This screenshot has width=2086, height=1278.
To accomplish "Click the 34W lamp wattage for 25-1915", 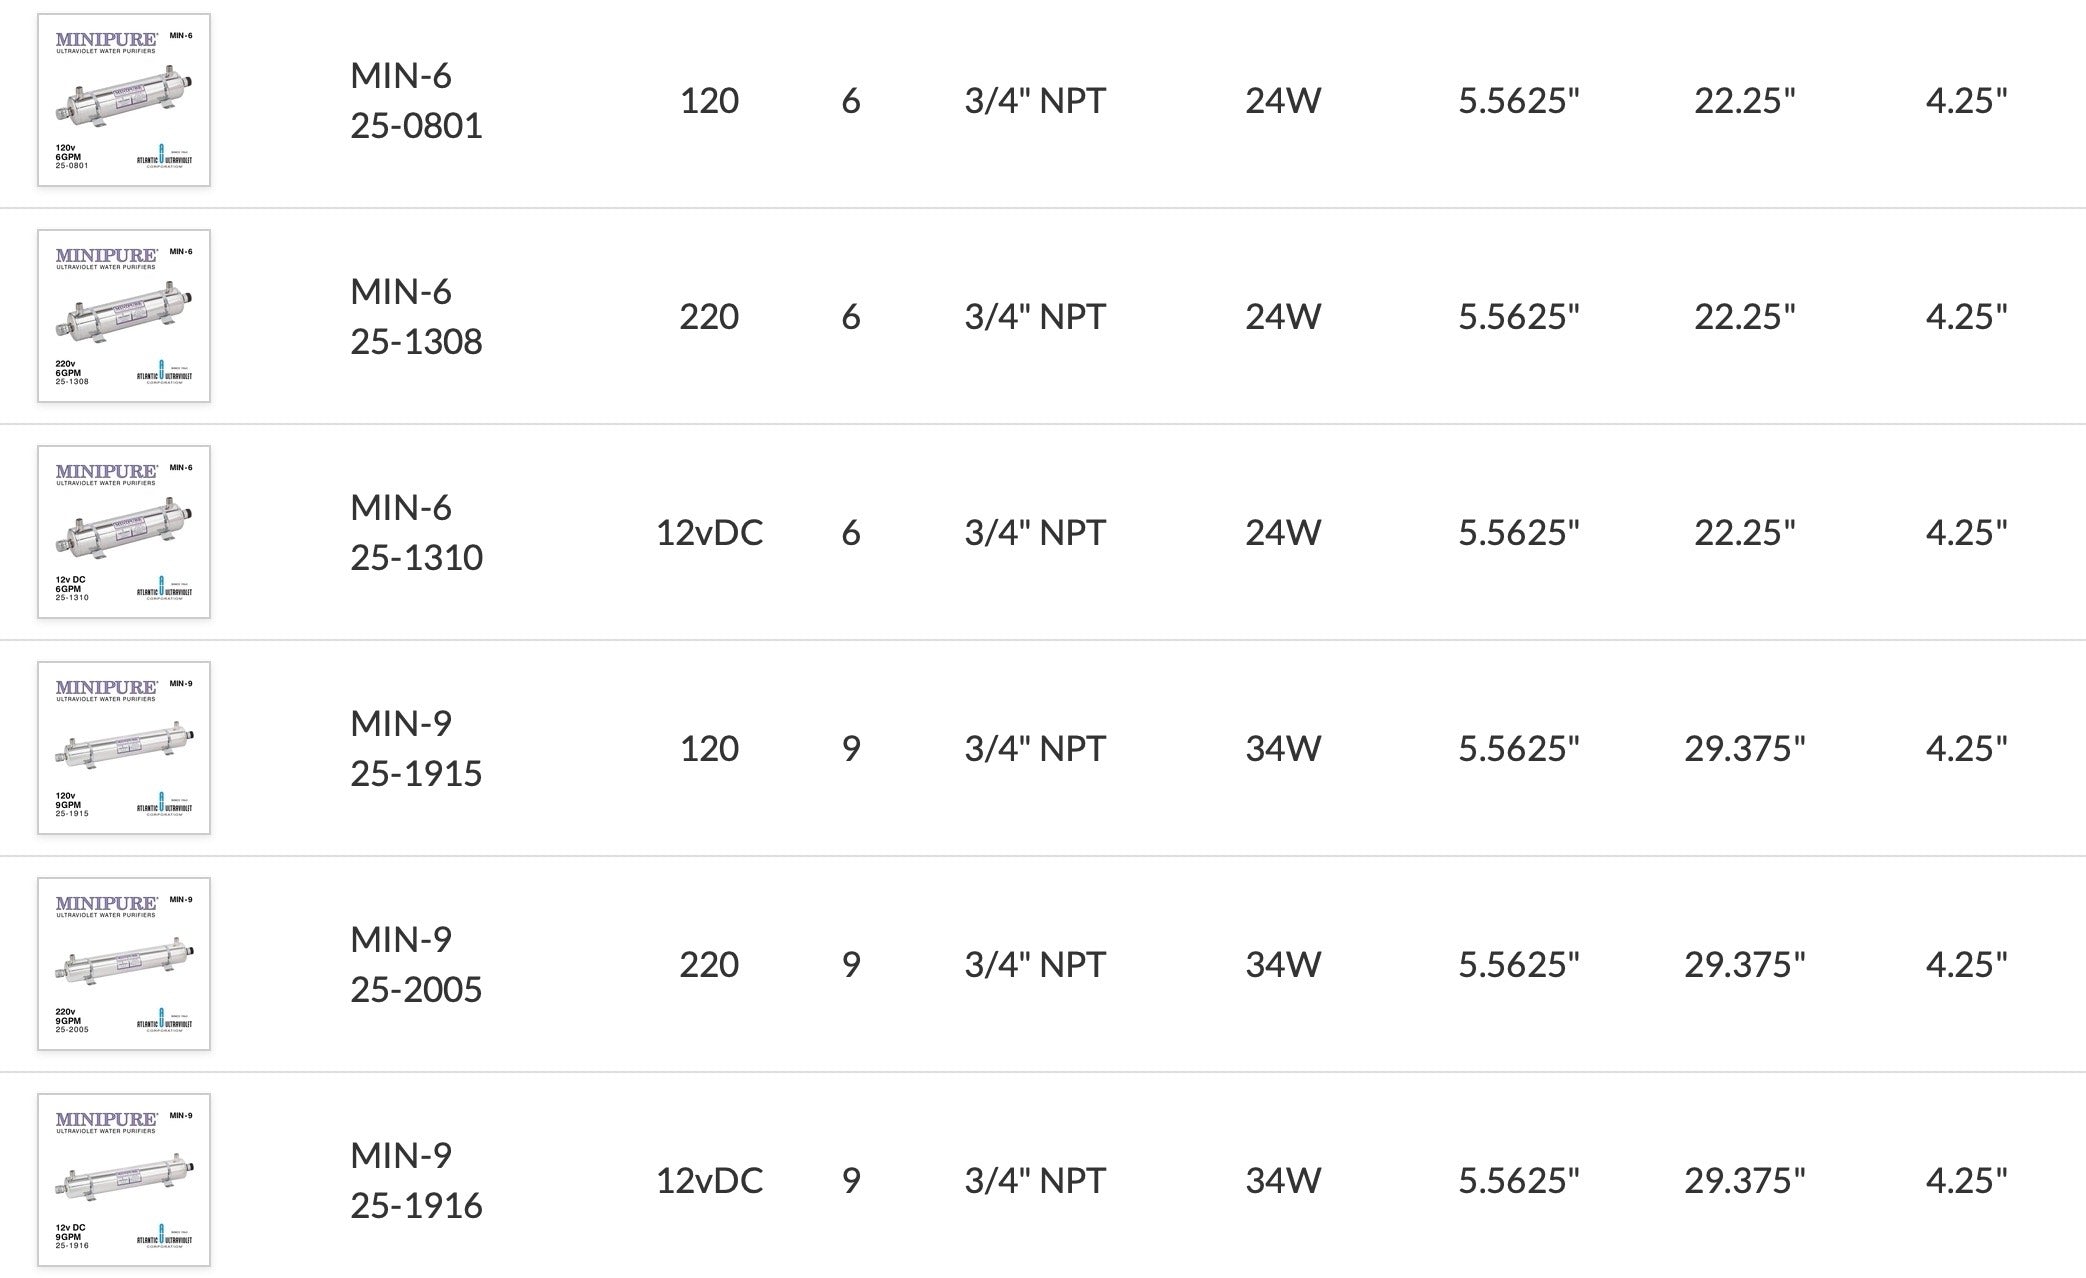I will pos(1283,748).
